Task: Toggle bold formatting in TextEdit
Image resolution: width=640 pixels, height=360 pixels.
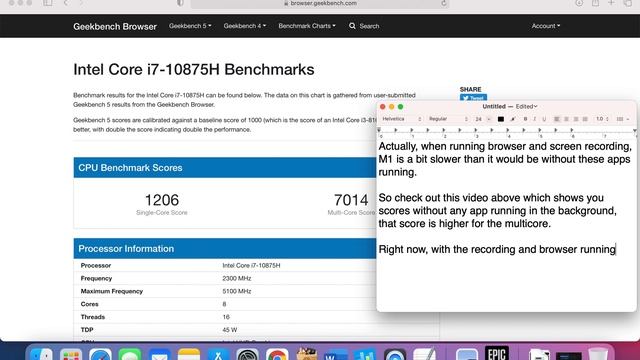Action: coord(525,119)
